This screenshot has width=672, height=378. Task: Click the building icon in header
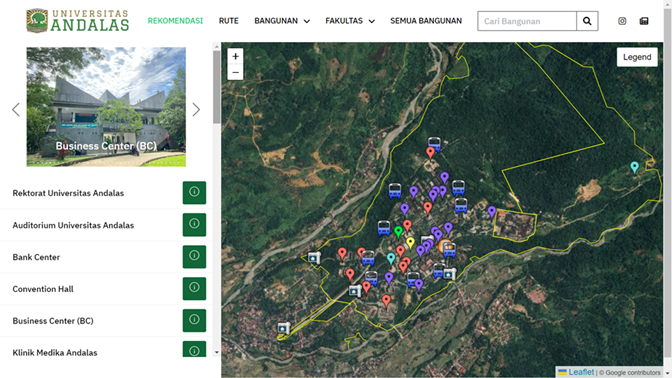[x=644, y=21]
